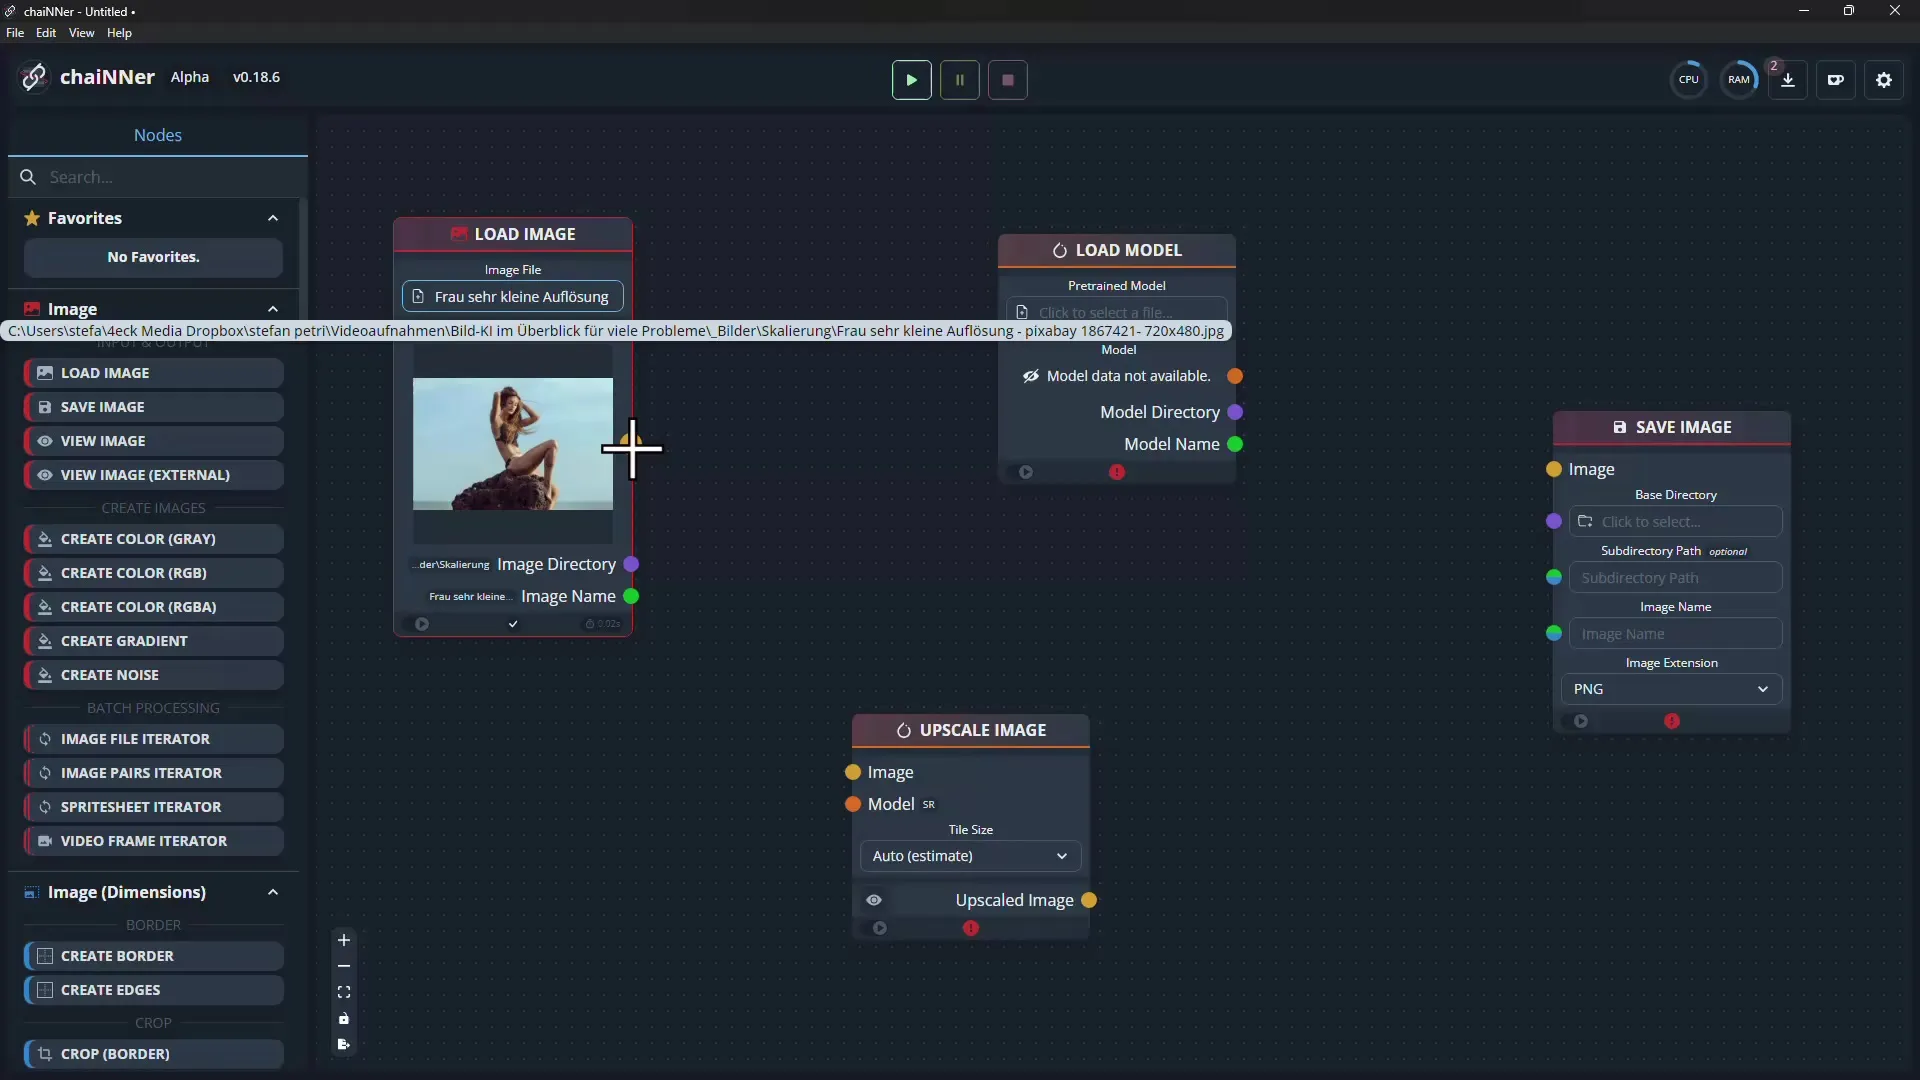Viewport: 1920px width, 1080px height.
Task: Click the Run pipeline play button
Action: pyautogui.click(x=911, y=79)
